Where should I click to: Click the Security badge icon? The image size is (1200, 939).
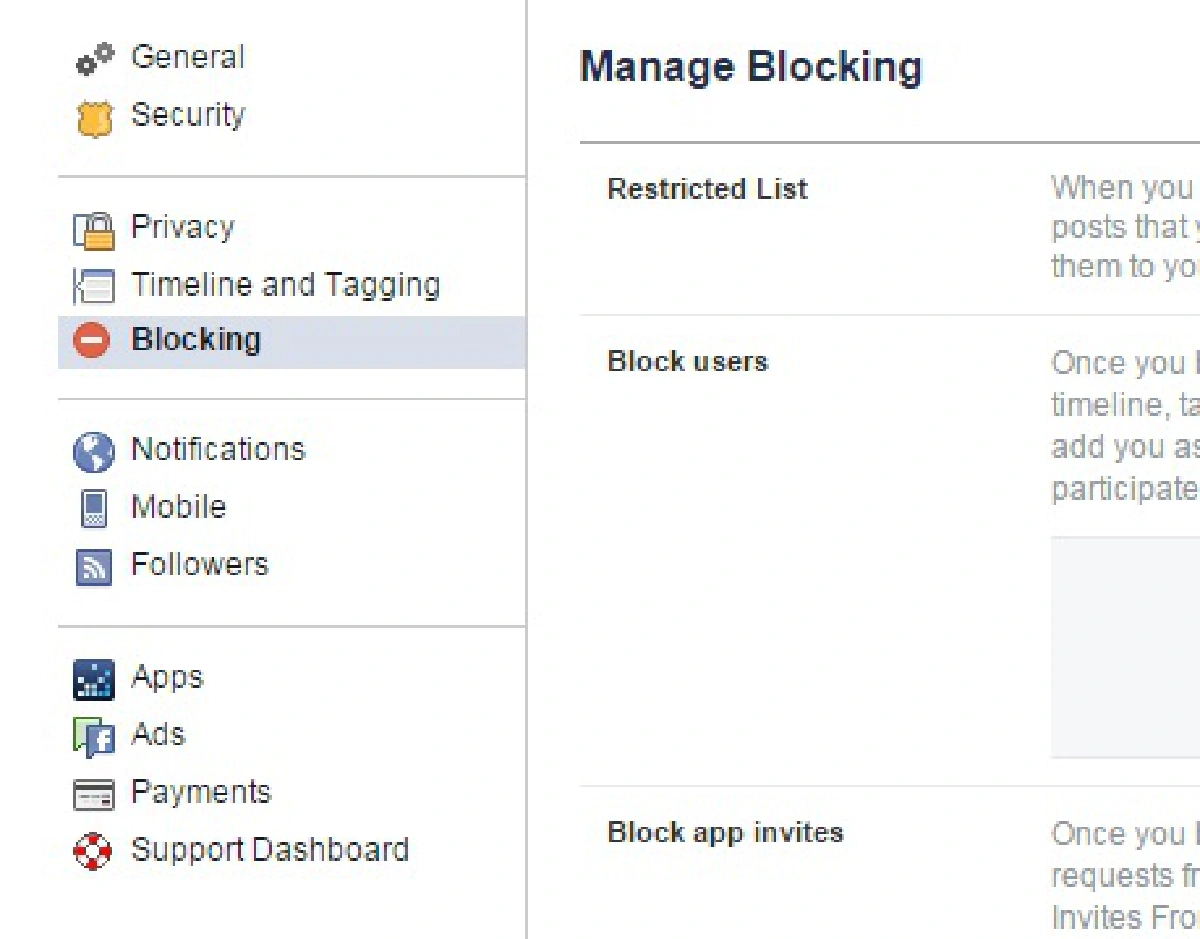[94, 118]
